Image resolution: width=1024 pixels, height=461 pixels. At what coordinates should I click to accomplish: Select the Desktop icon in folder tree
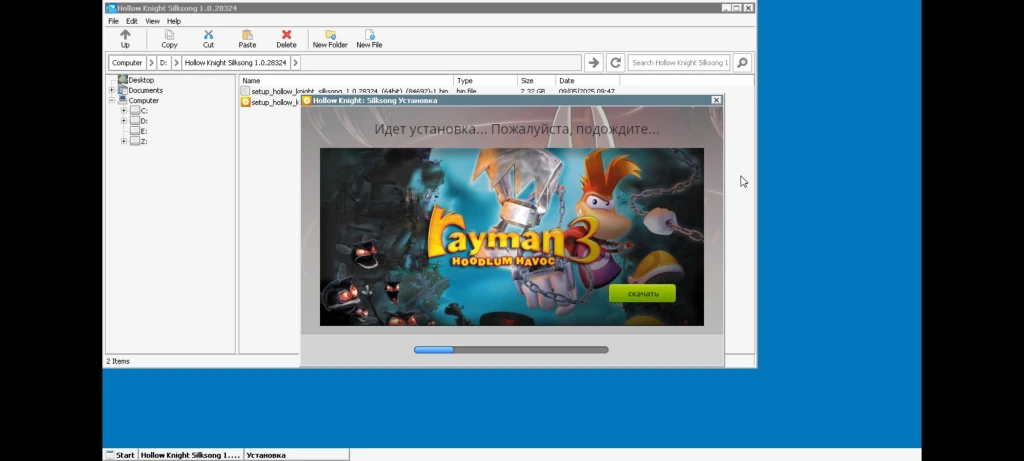click(x=123, y=80)
